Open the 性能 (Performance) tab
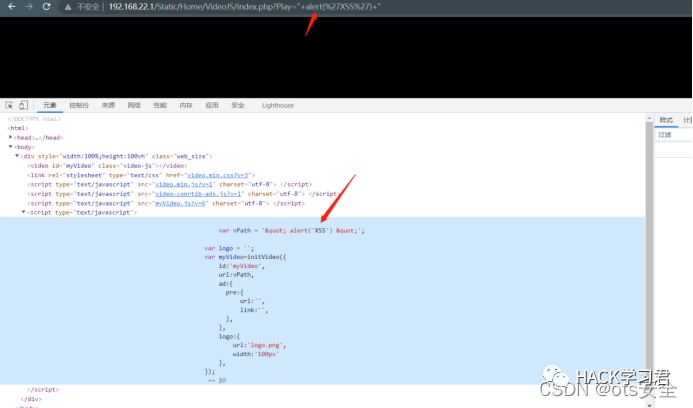 [160, 105]
